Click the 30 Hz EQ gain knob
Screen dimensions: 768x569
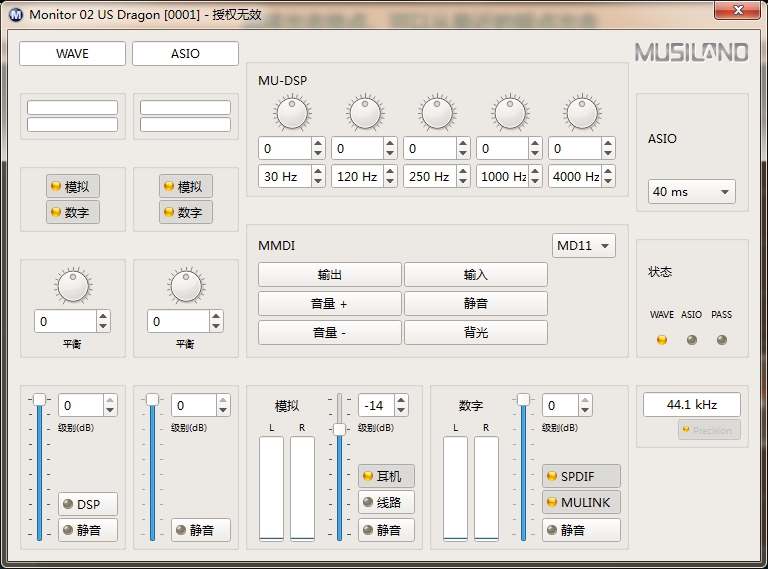coord(292,113)
